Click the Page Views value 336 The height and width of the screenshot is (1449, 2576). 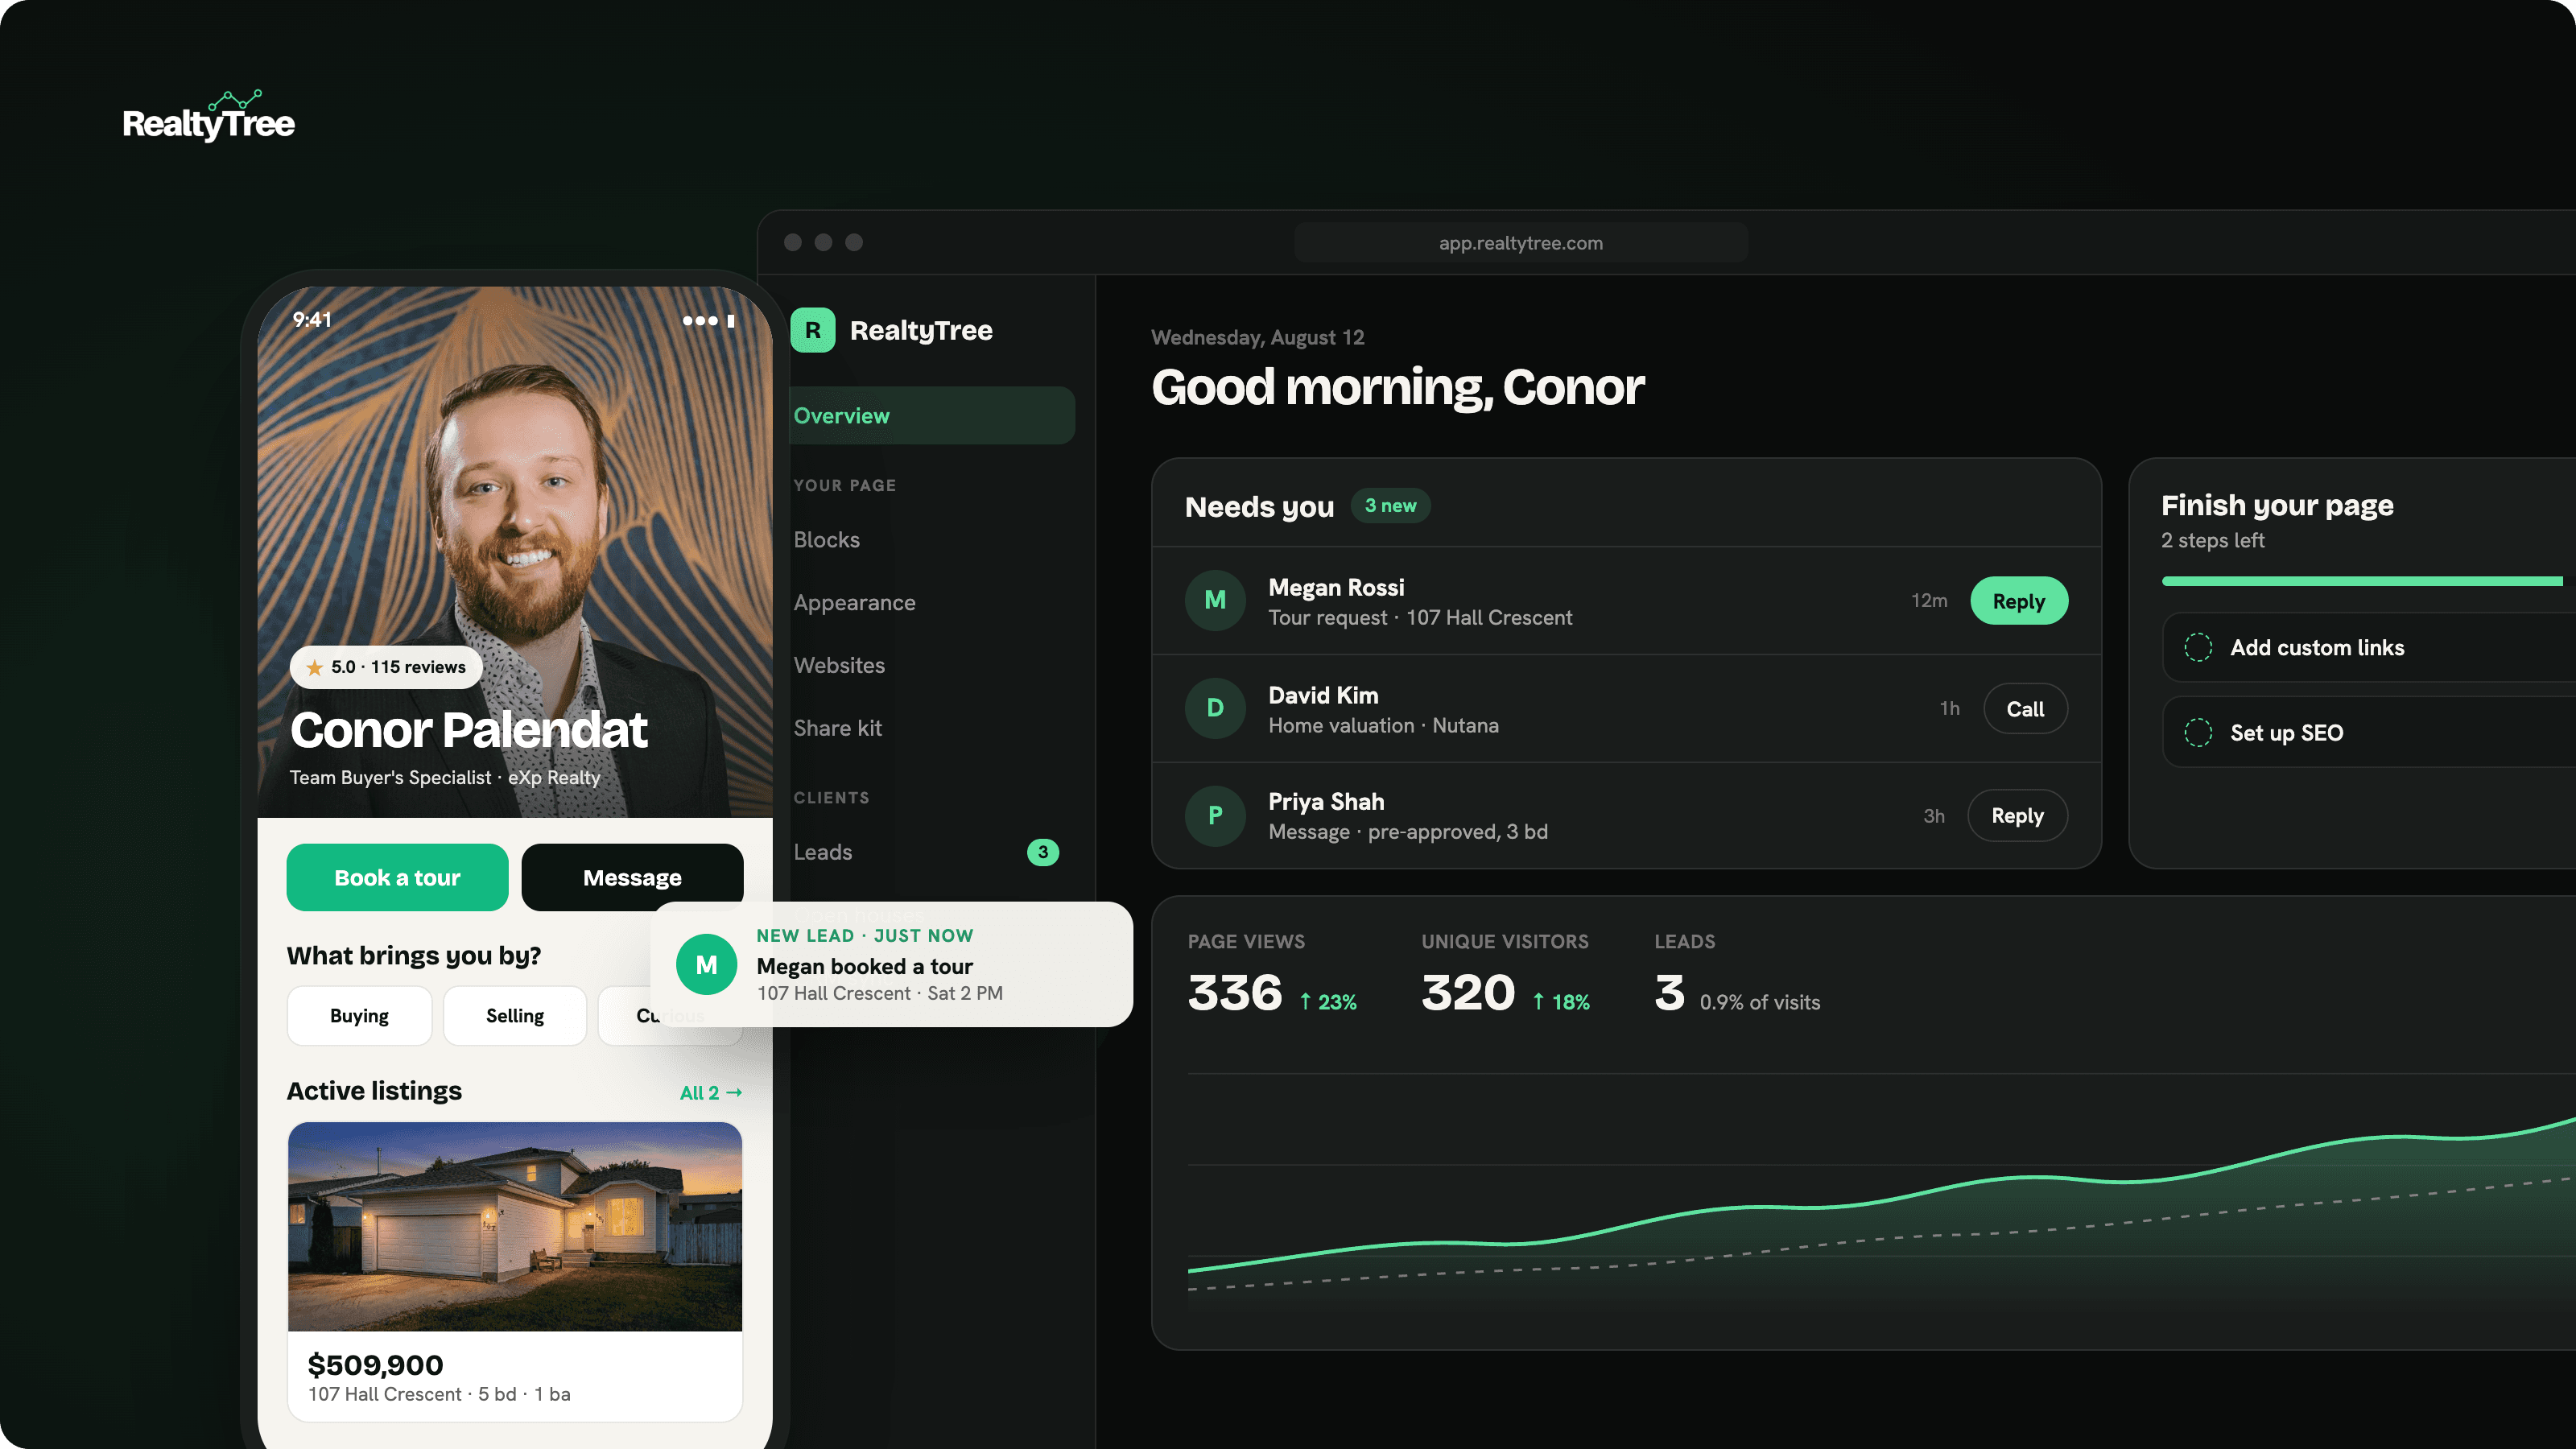(1234, 993)
